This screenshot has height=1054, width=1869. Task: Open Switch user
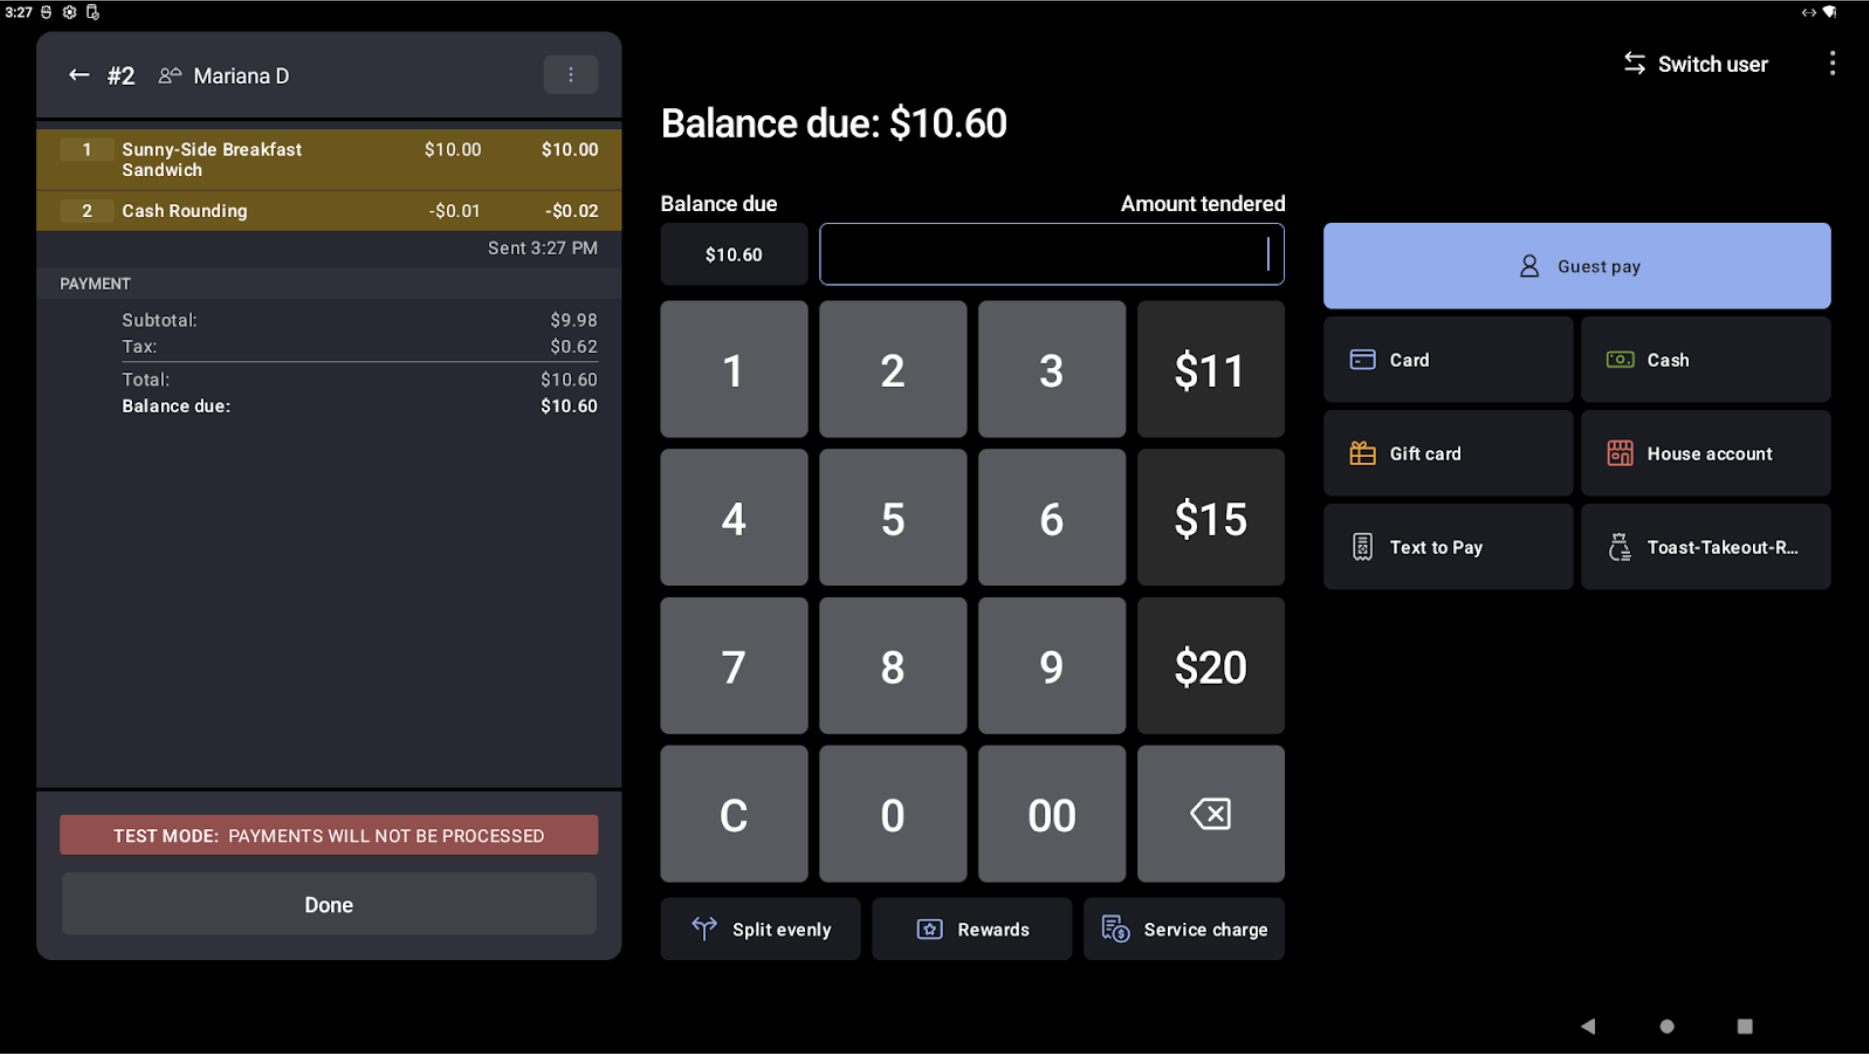1695,64
